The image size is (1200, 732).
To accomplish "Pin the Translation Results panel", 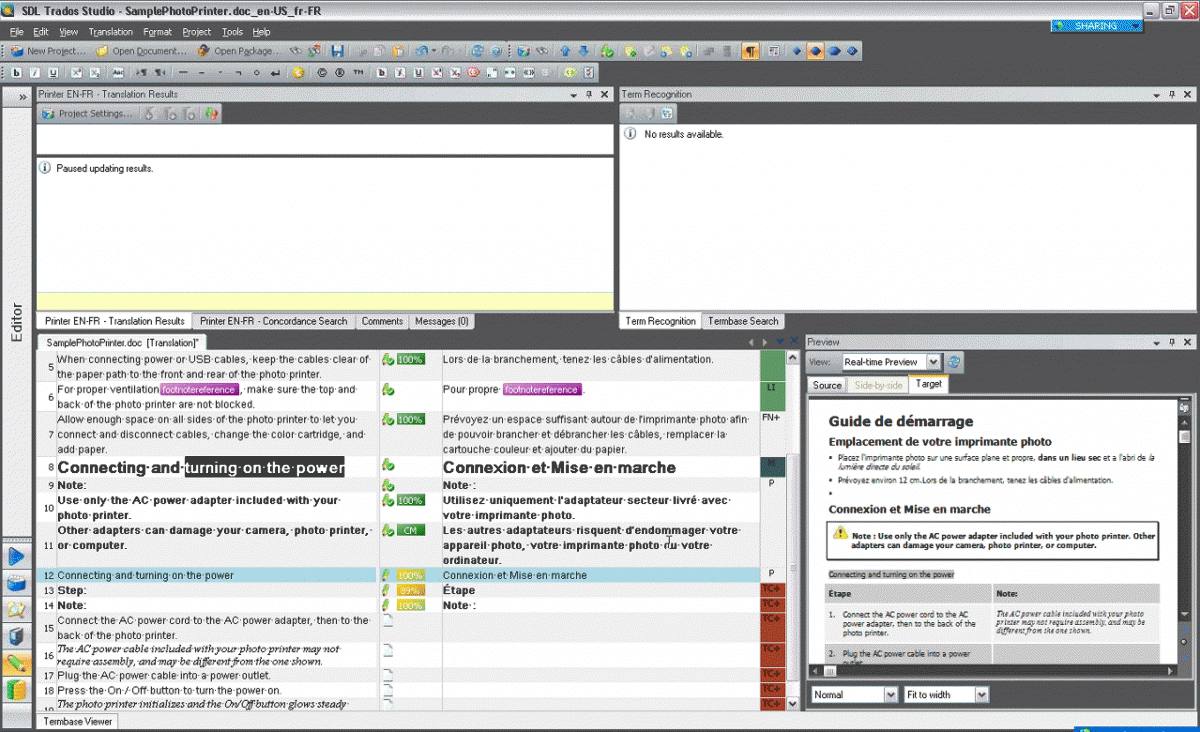I will coord(589,94).
